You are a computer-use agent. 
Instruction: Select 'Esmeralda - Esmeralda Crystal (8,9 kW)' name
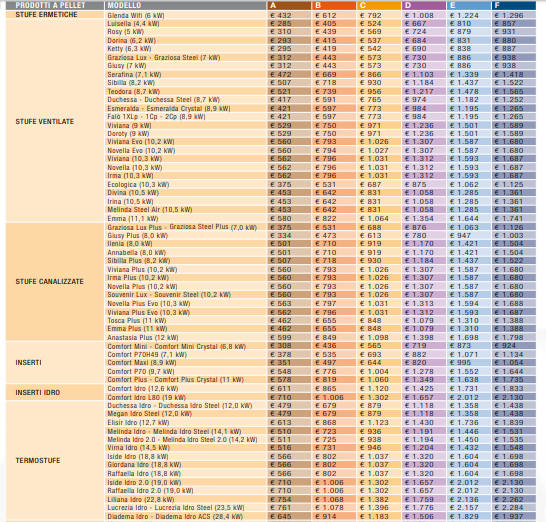pos(169,109)
